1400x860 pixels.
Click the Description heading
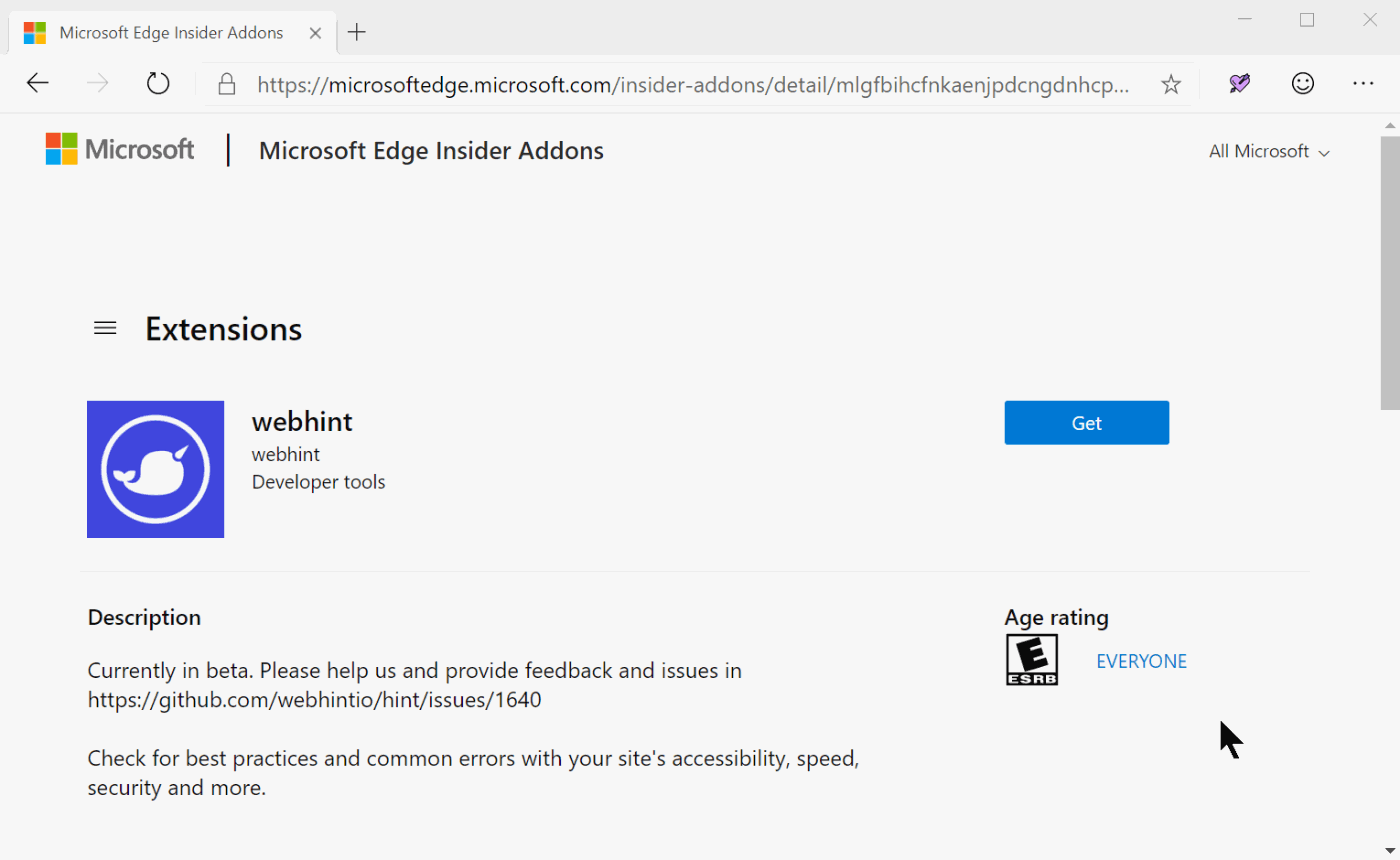click(144, 617)
